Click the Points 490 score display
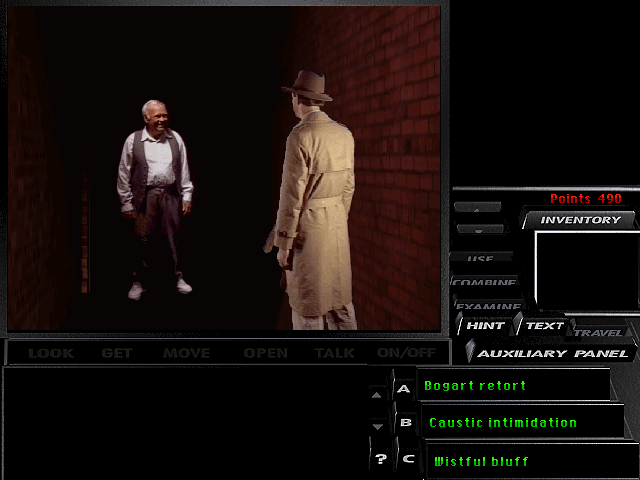The width and height of the screenshot is (640, 480). (x=586, y=198)
